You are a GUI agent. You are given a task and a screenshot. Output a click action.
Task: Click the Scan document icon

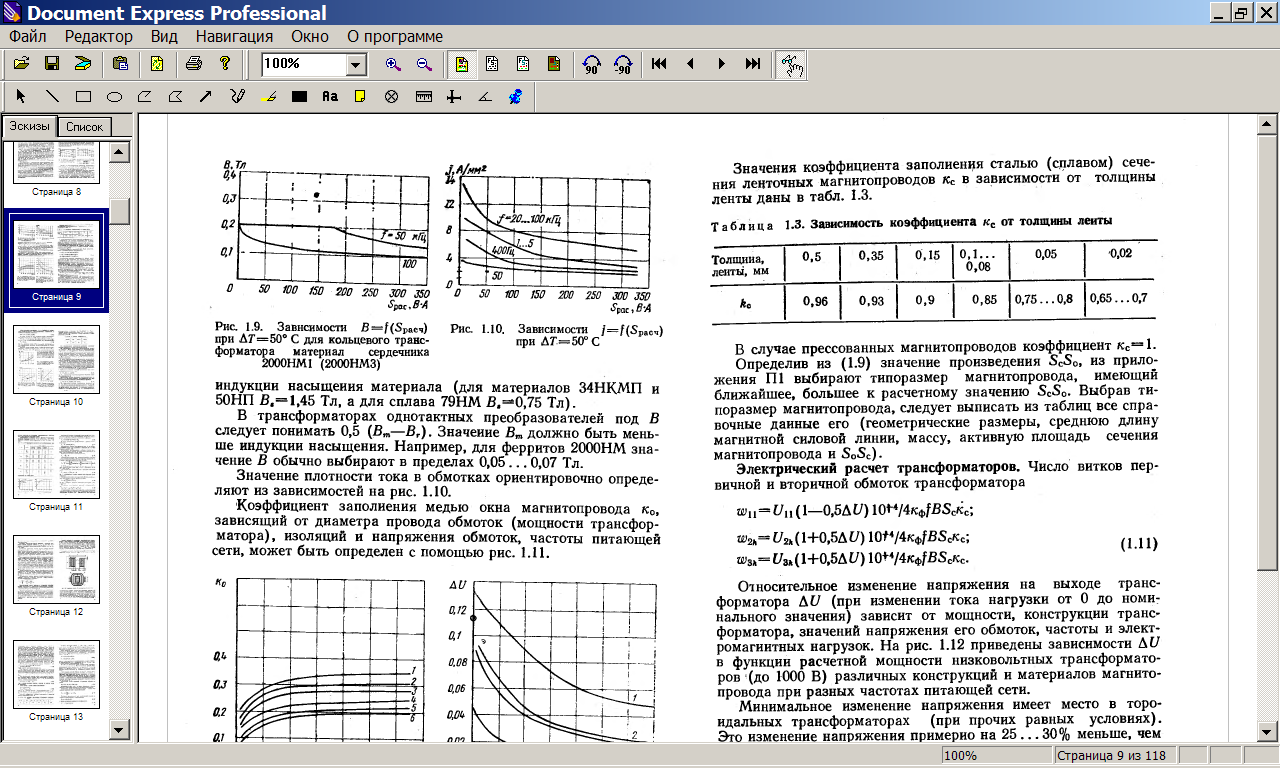(83, 64)
